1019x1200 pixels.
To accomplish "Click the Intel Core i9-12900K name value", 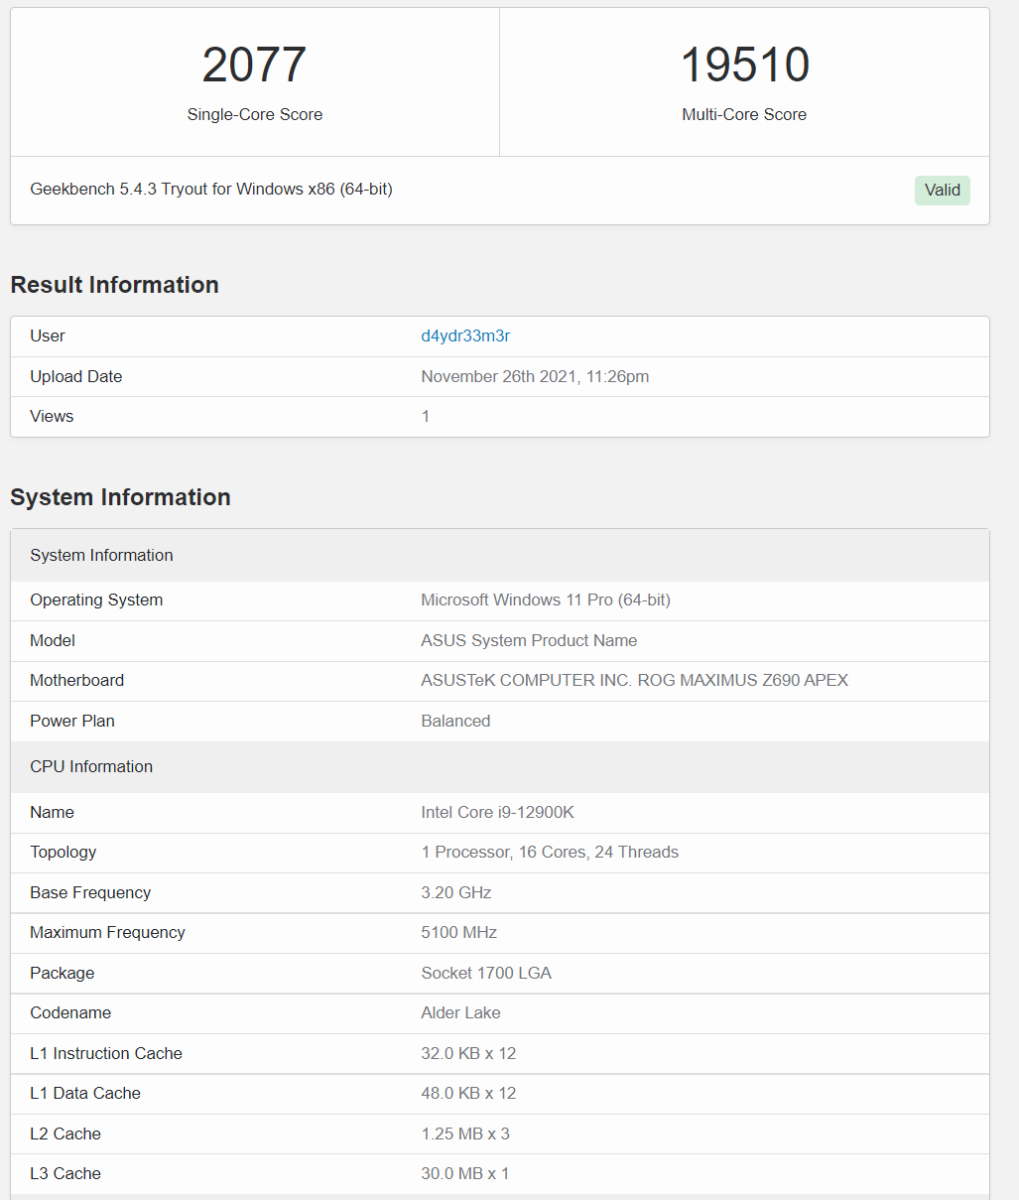I will (x=498, y=812).
